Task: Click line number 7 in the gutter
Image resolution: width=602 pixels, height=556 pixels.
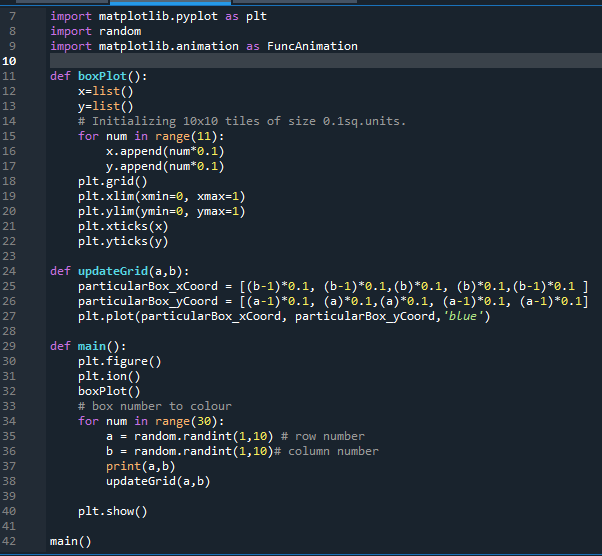Action: [12, 16]
